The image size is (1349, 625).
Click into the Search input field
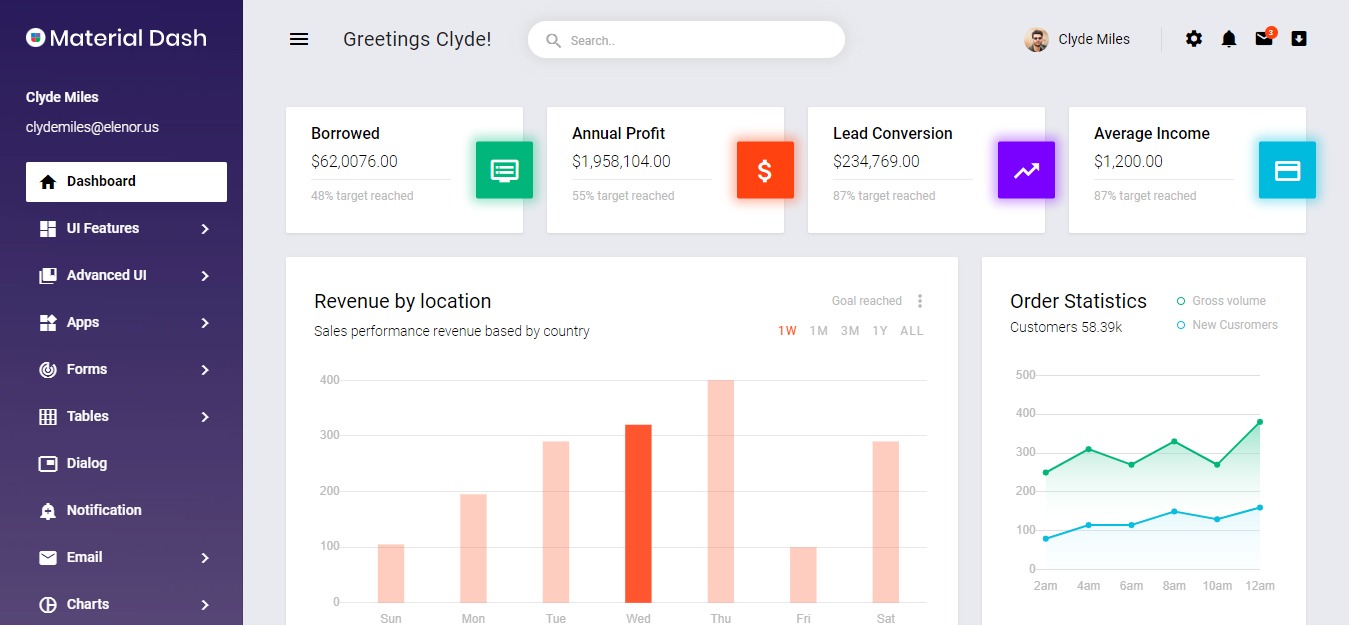click(700, 41)
